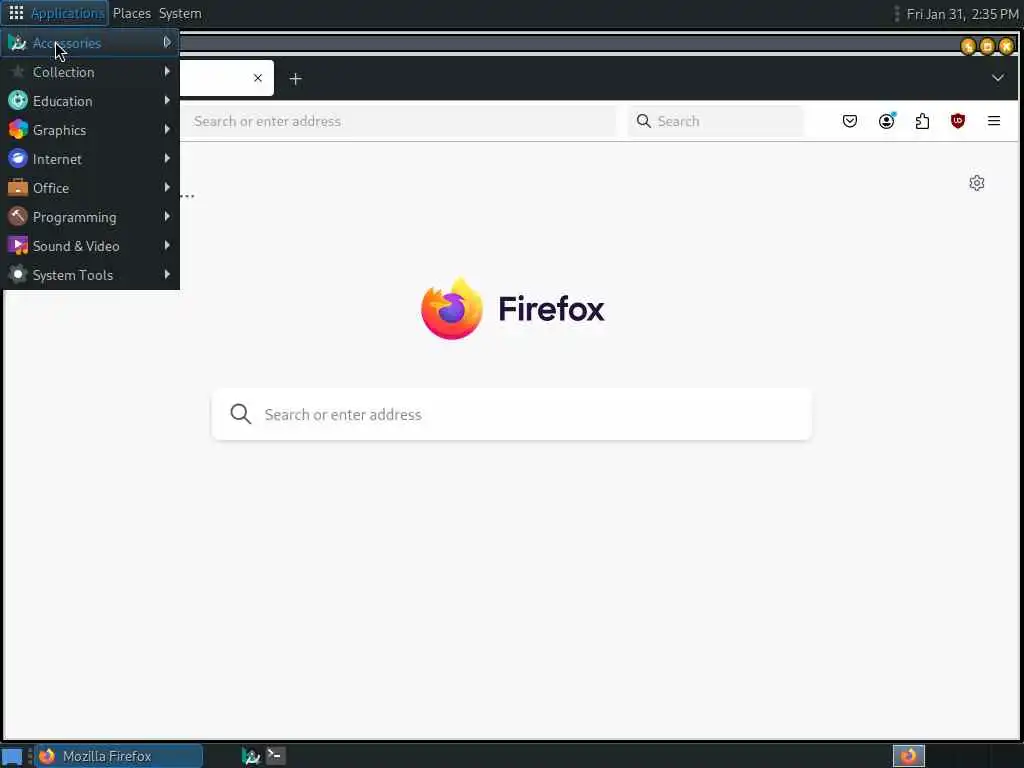
Task: Open the System Tools menu category
Action: 90,275
